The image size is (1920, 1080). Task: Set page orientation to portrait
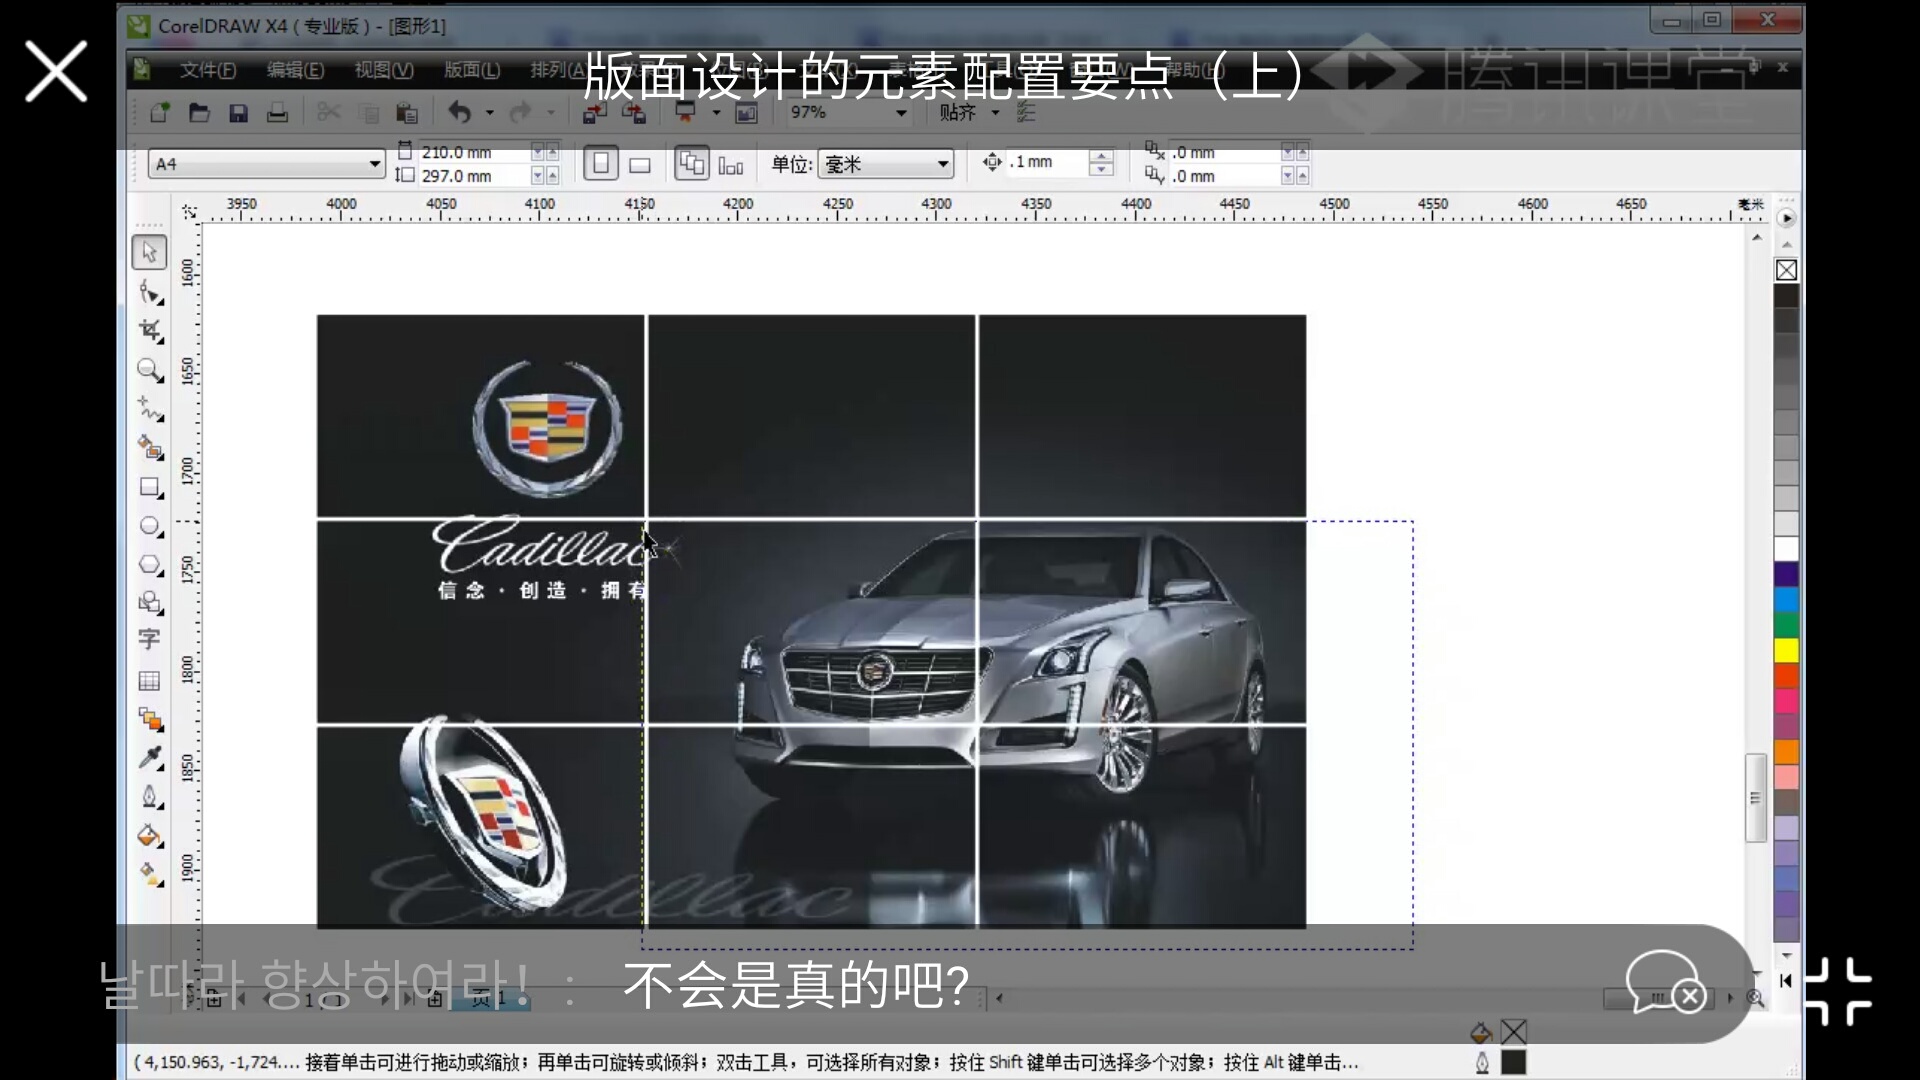600,163
